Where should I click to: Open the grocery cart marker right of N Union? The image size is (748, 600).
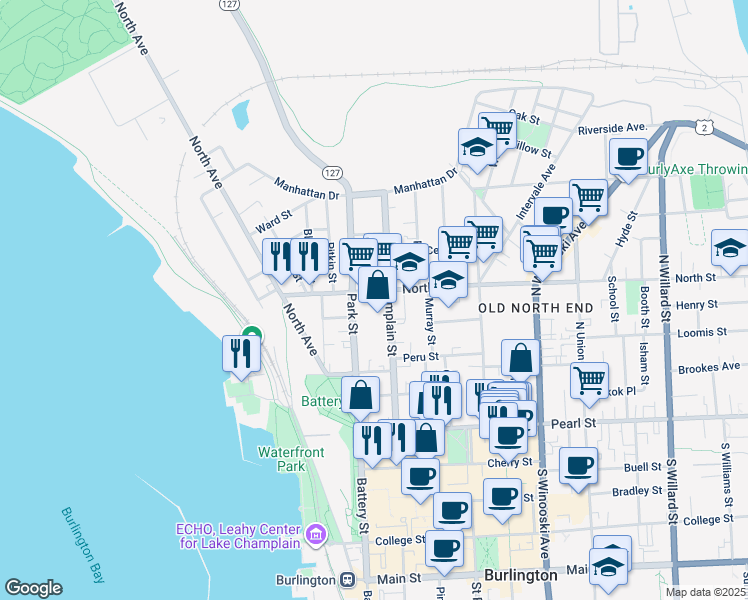pyautogui.click(x=590, y=380)
